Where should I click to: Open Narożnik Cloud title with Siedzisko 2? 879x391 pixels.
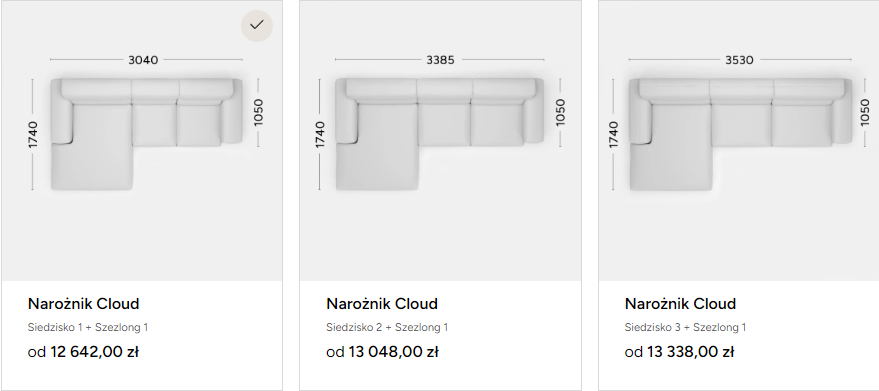point(382,303)
